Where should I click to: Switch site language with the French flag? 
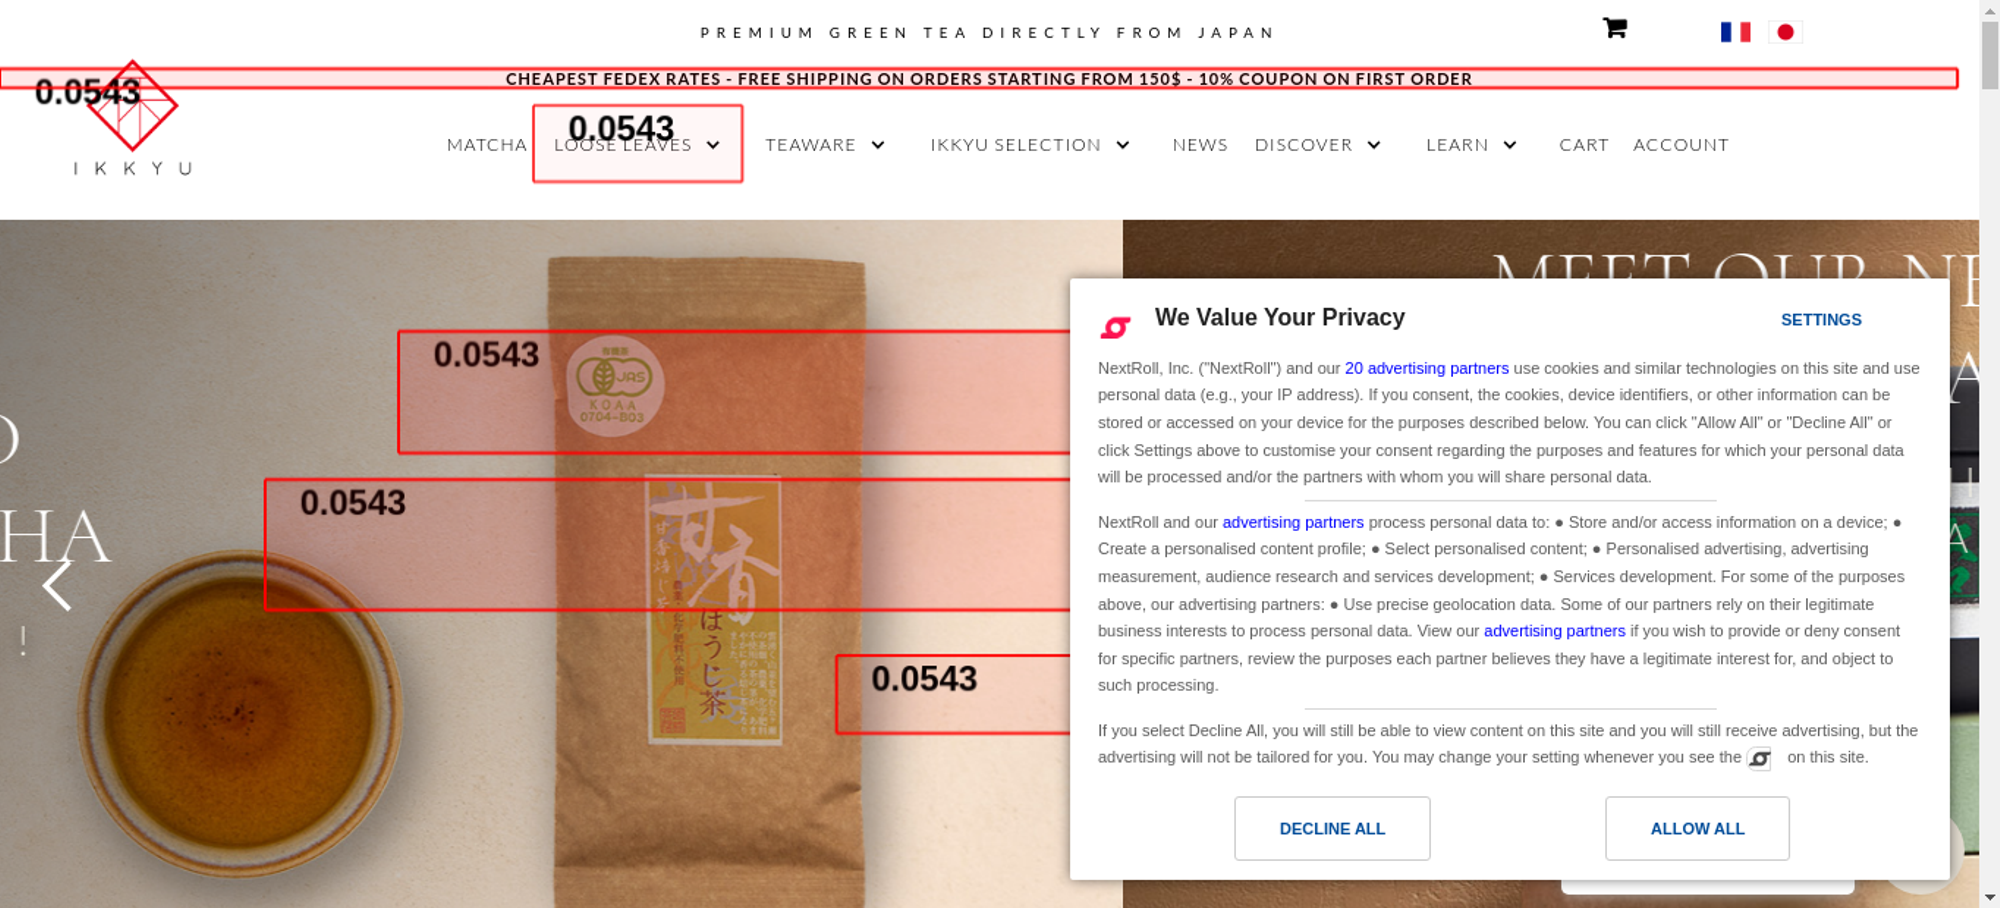coord(1735,32)
